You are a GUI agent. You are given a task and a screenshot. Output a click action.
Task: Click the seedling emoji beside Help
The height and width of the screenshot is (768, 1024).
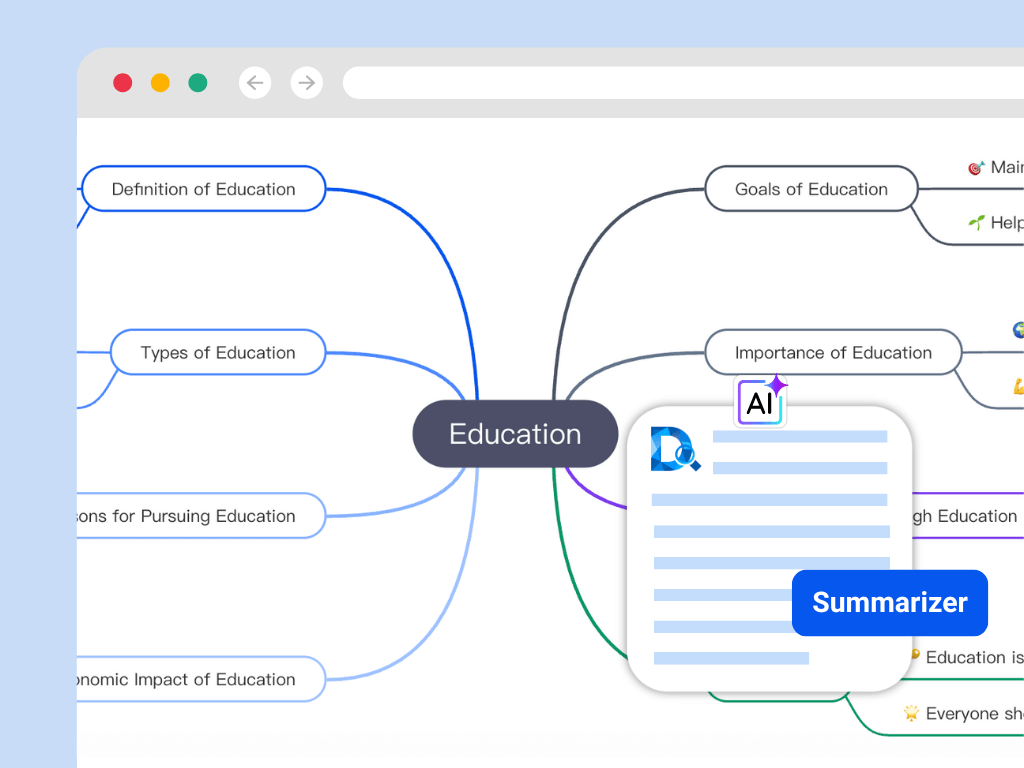coord(976,223)
